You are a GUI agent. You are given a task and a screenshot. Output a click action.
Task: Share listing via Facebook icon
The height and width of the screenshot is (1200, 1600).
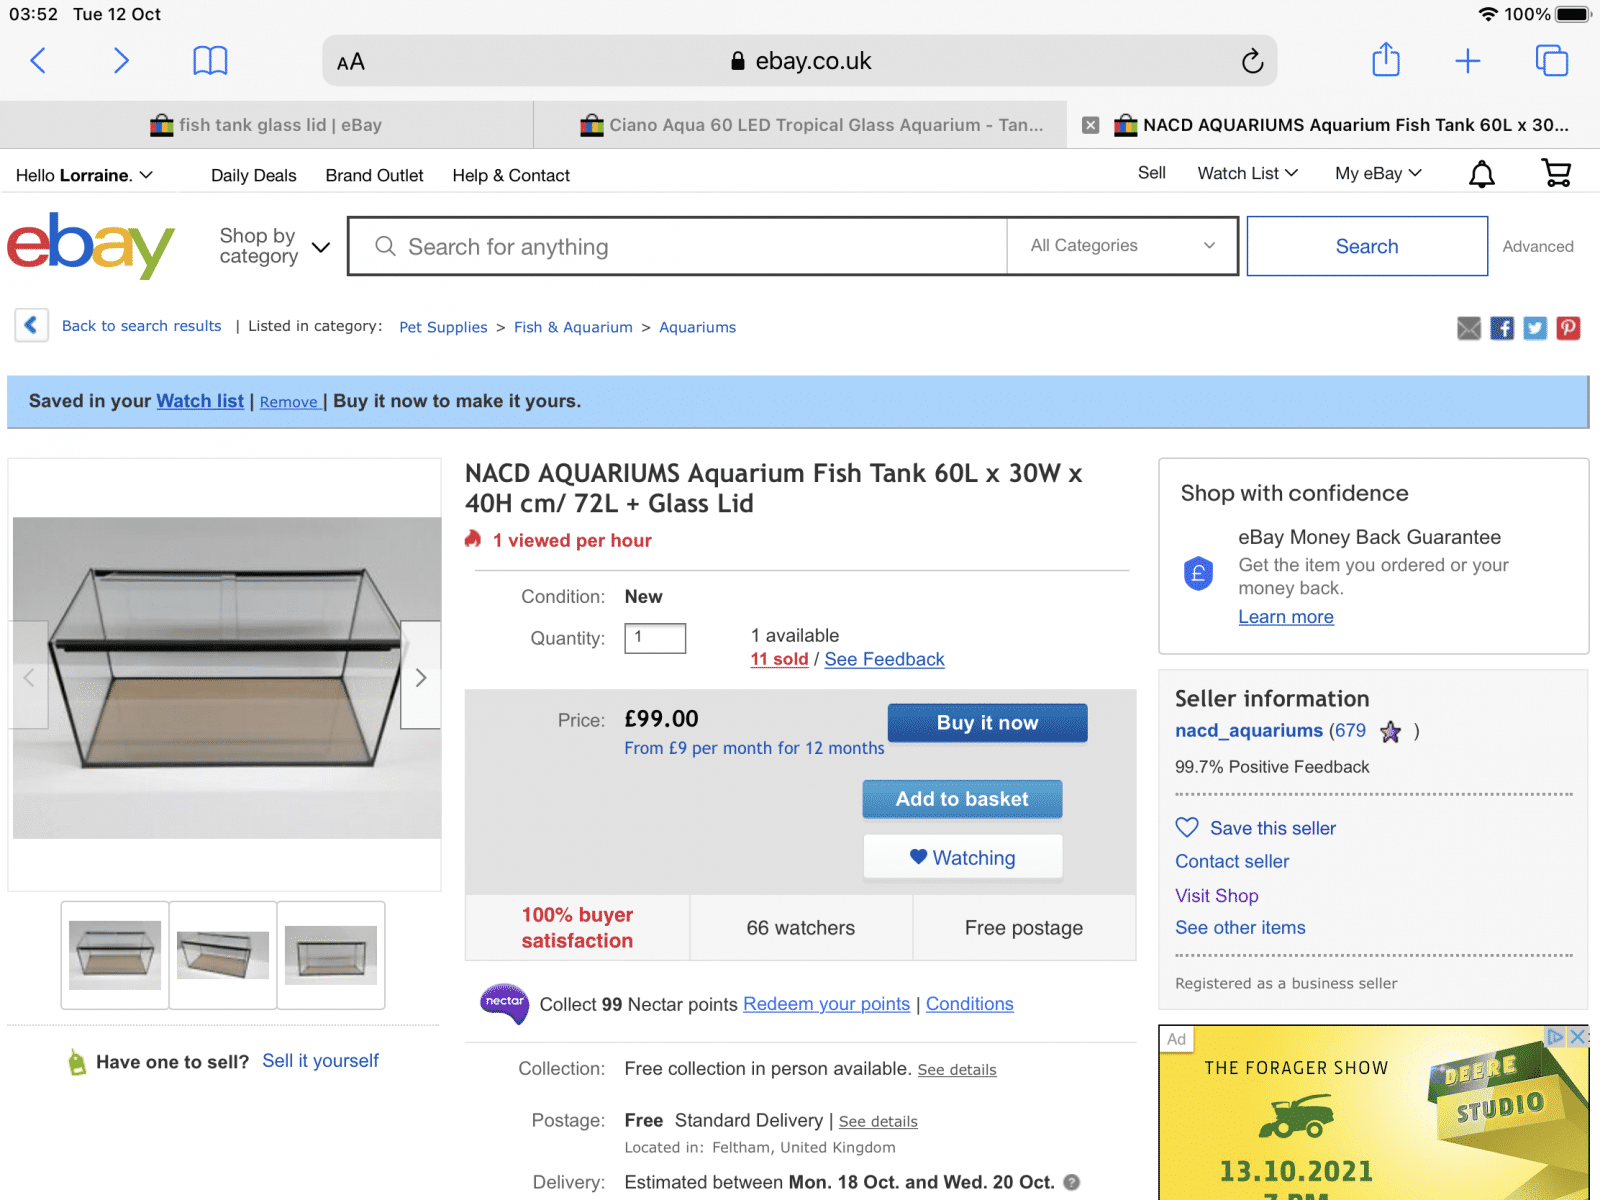pyautogui.click(x=1502, y=328)
